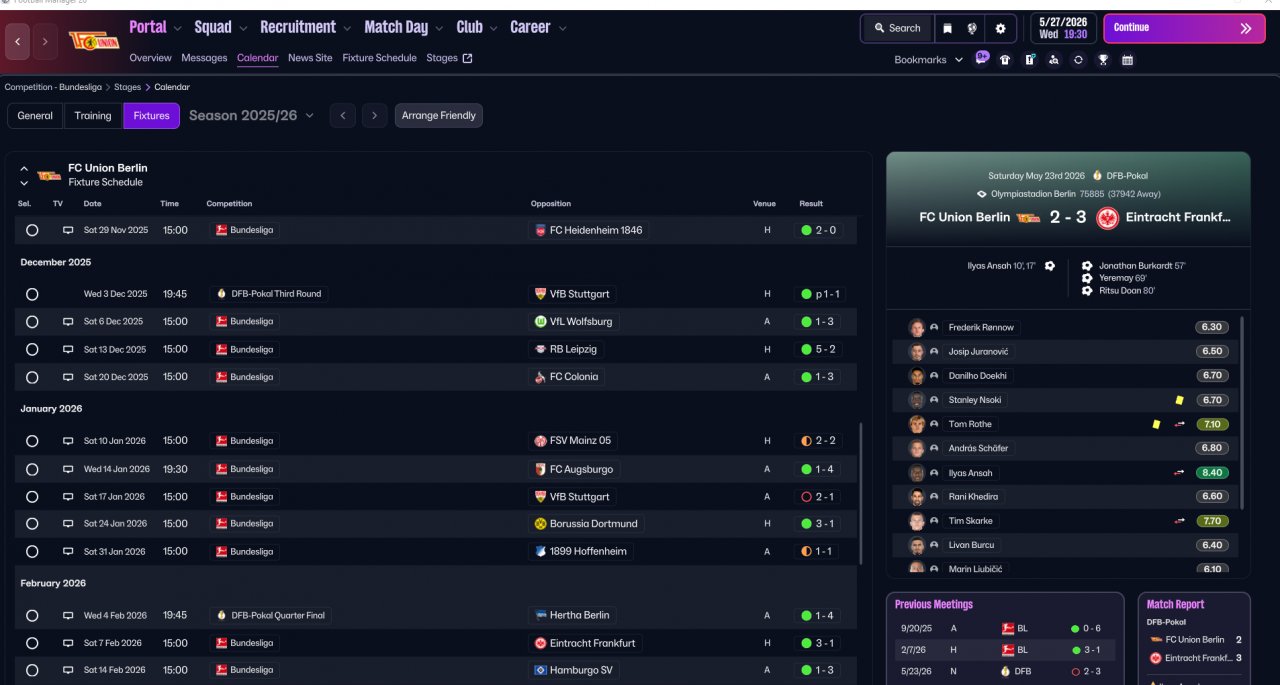Click TV icon for FC Heidenheim 1846 fixture
The height and width of the screenshot is (685, 1280).
[x=68, y=230]
